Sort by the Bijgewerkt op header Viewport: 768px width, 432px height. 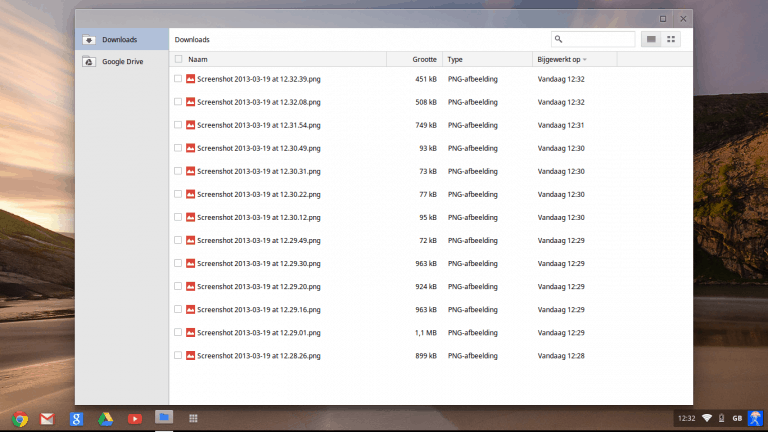coord(559,59)
